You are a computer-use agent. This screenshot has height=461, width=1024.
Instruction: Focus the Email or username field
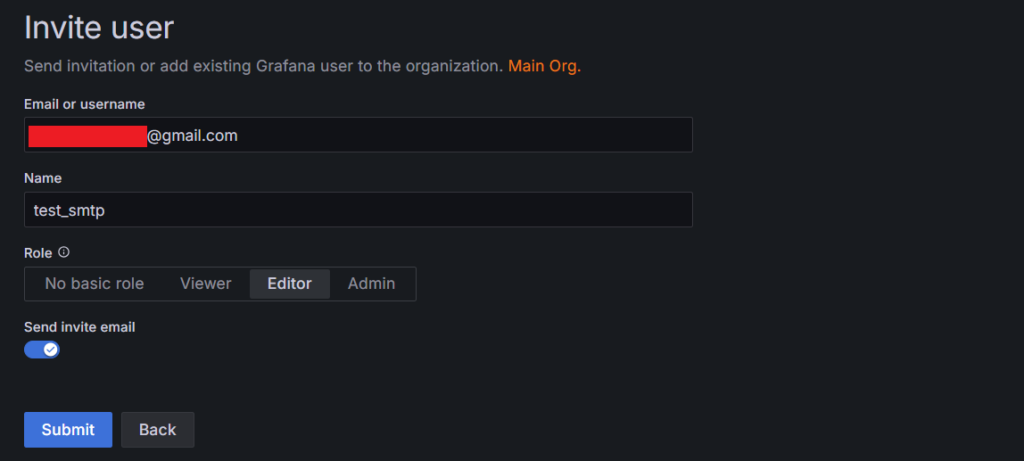click(x=358, y=135)
